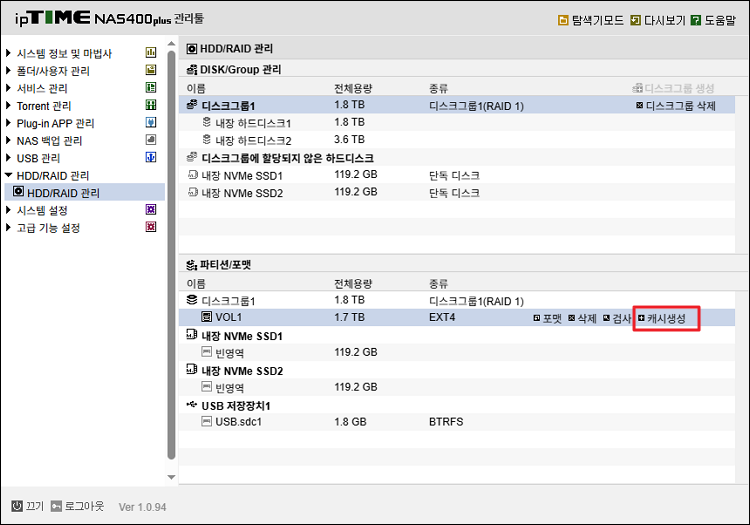Expand the NAS 백업 관리 tree menu

point(9,141)
